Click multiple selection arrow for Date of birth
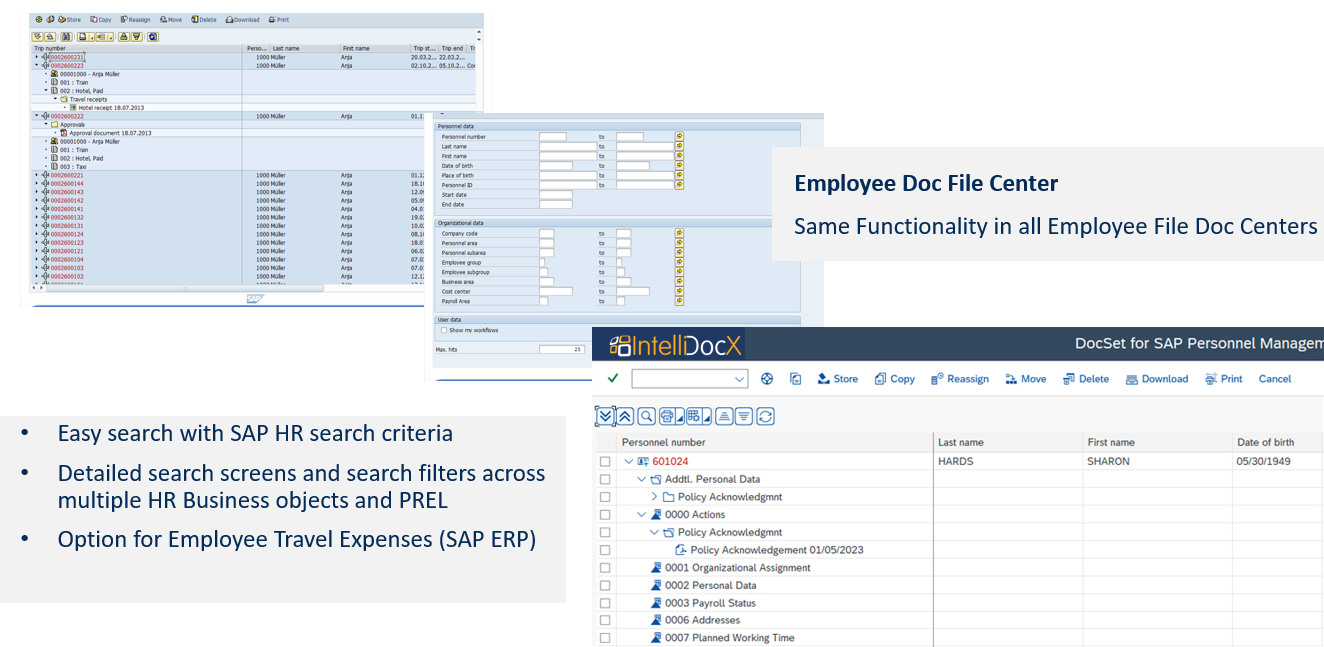The width and height of the screenshot is (1324, 647). [679, 166]
